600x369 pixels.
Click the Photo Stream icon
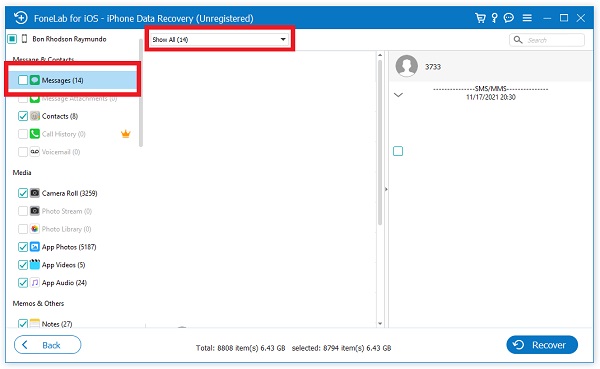pos(35,211)
